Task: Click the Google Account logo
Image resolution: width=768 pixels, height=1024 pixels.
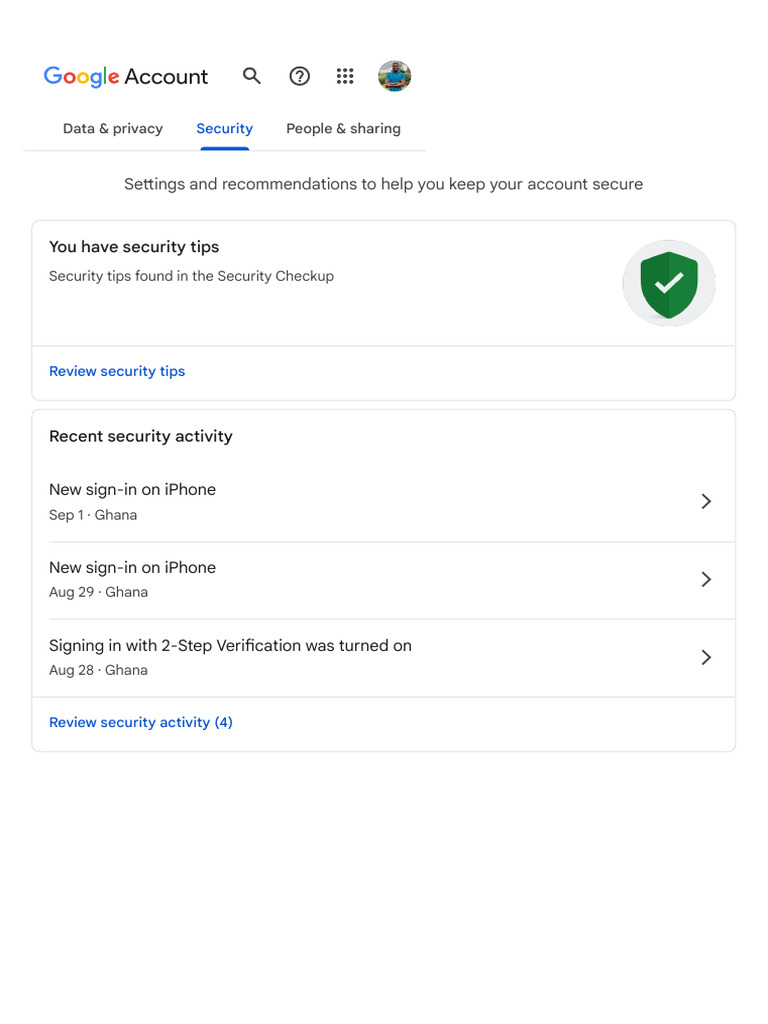Action: click(x=126, y=77)
